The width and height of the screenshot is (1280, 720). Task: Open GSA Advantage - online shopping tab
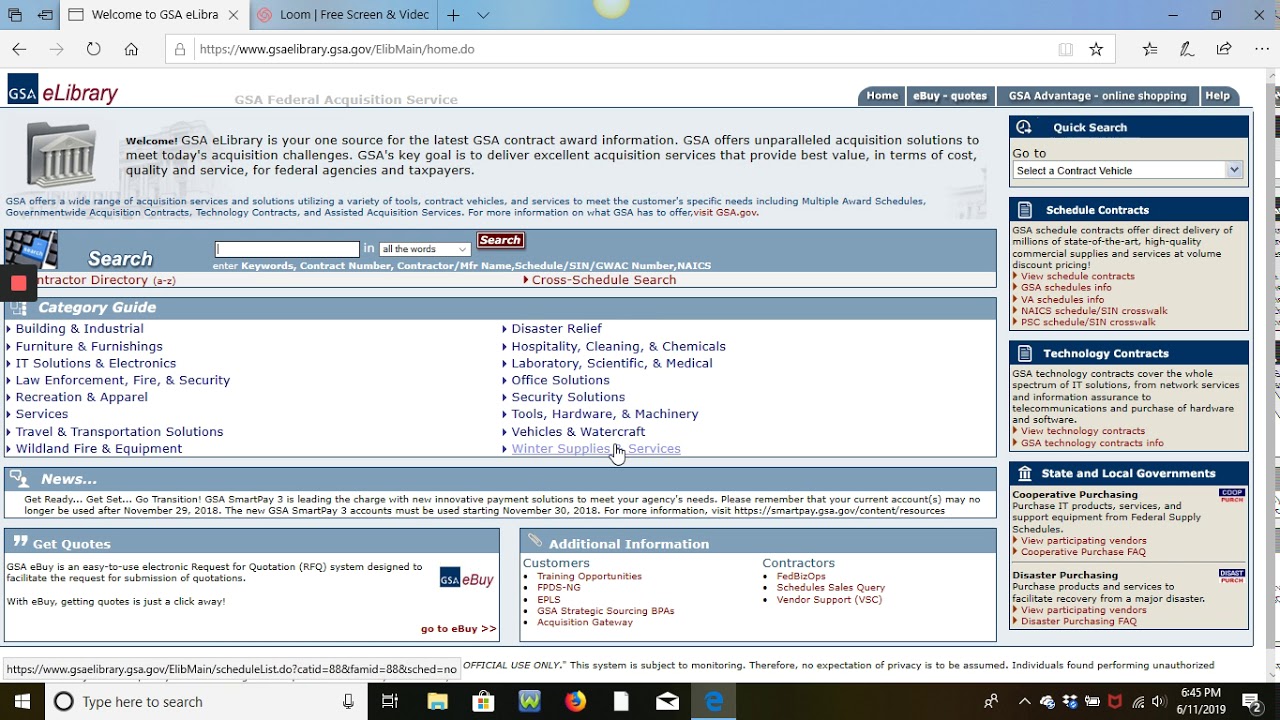[x=1097, y=96]
